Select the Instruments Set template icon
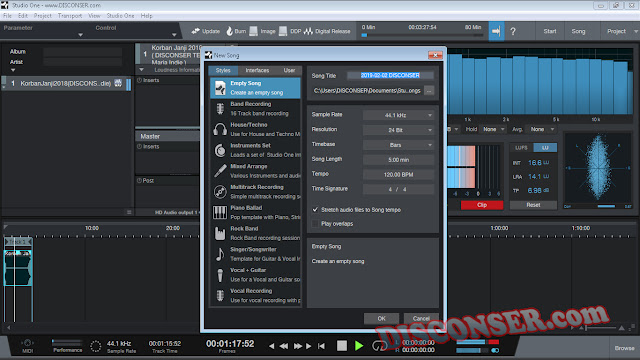 click(220, 150)
